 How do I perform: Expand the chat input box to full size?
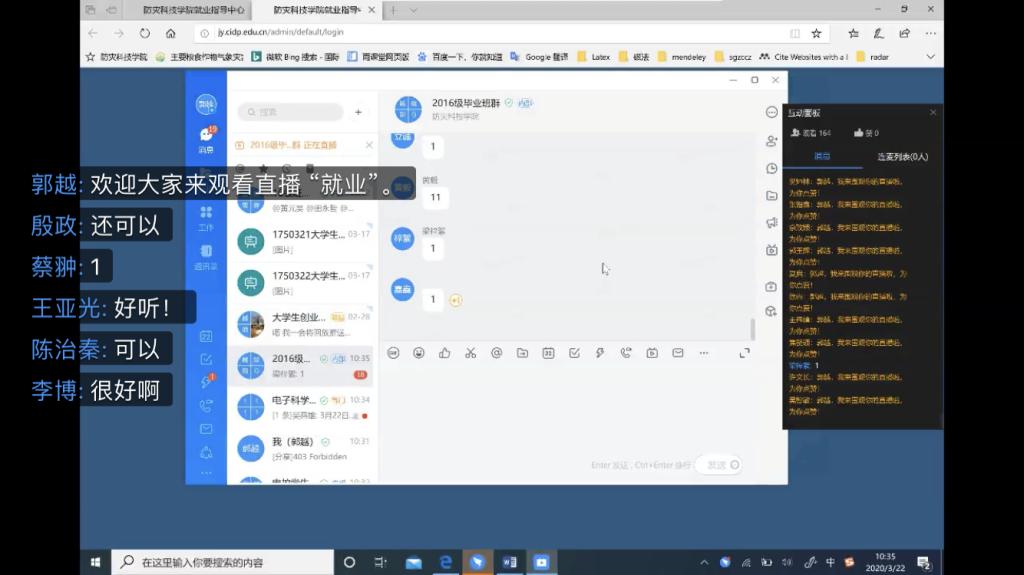pyautogui.click(x=744, y=353)
